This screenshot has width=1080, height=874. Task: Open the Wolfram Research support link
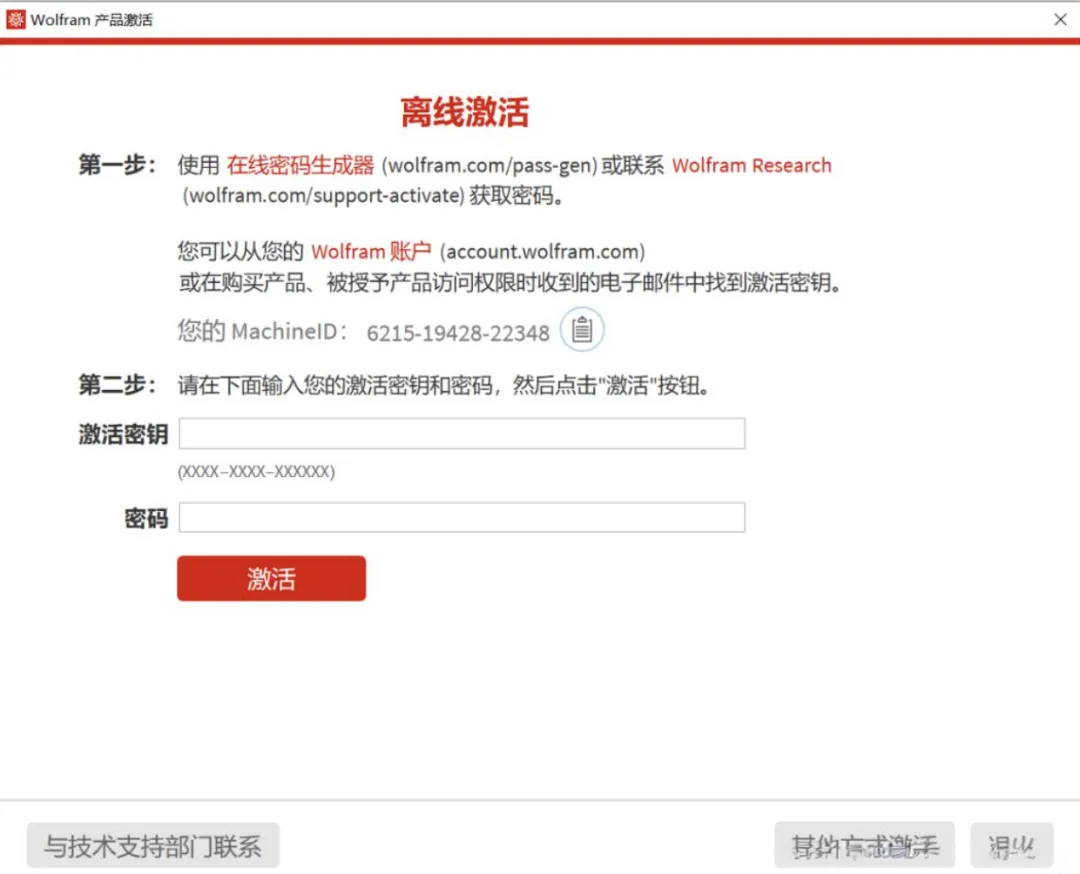coord(751,165)
